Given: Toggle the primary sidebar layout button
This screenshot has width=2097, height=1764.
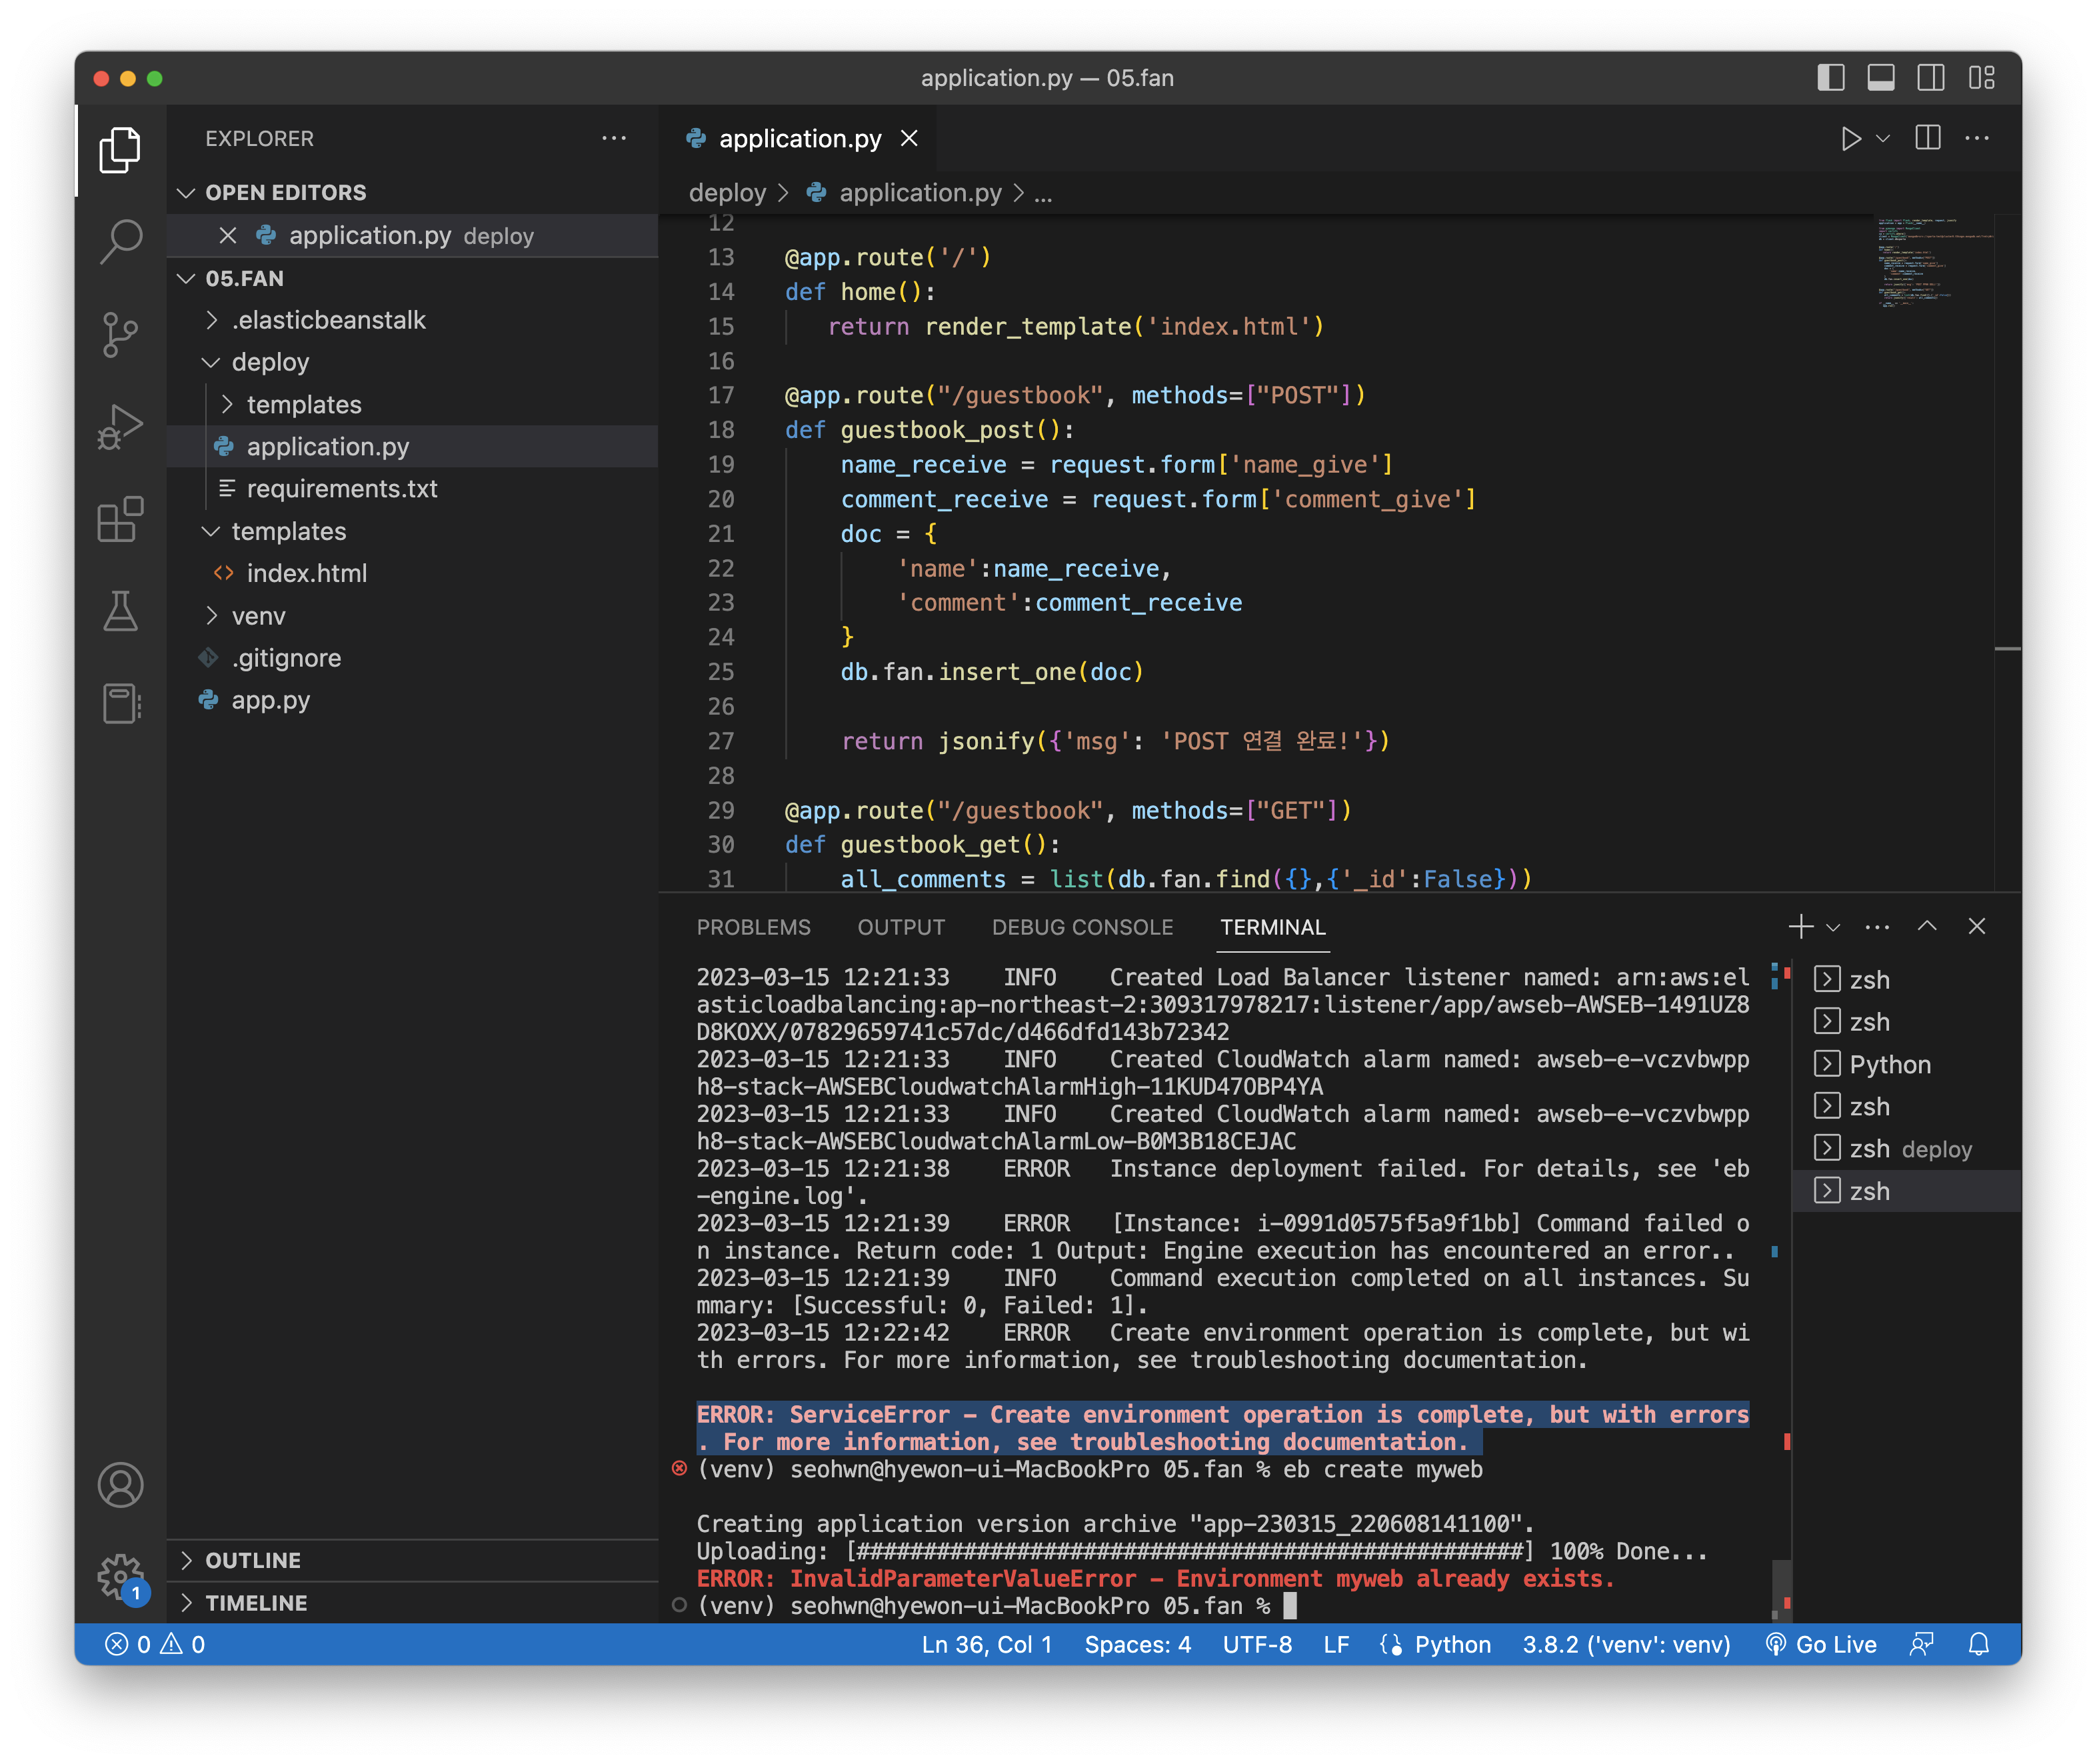Looking at the screenshot, I should [x=1830, y=78].
